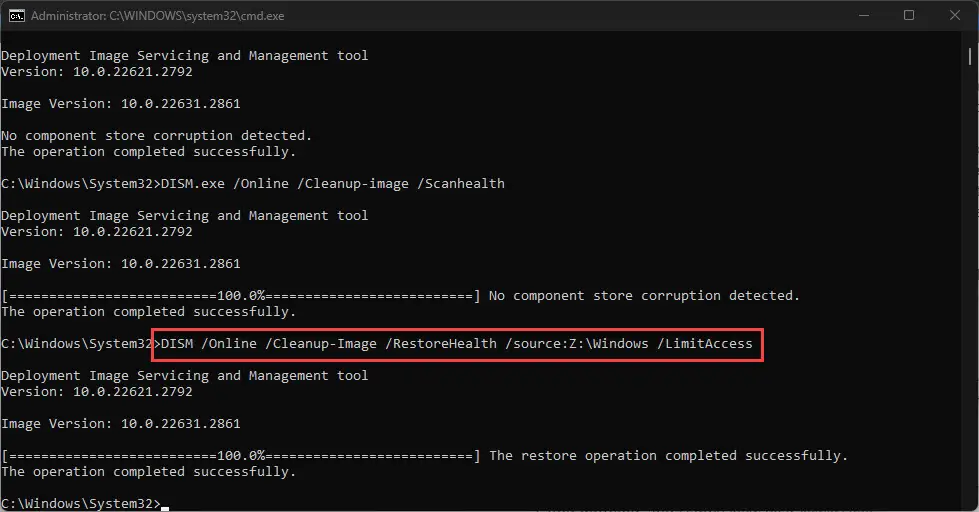
Task: Maximize the Command Prompt window
Action: 908,15
